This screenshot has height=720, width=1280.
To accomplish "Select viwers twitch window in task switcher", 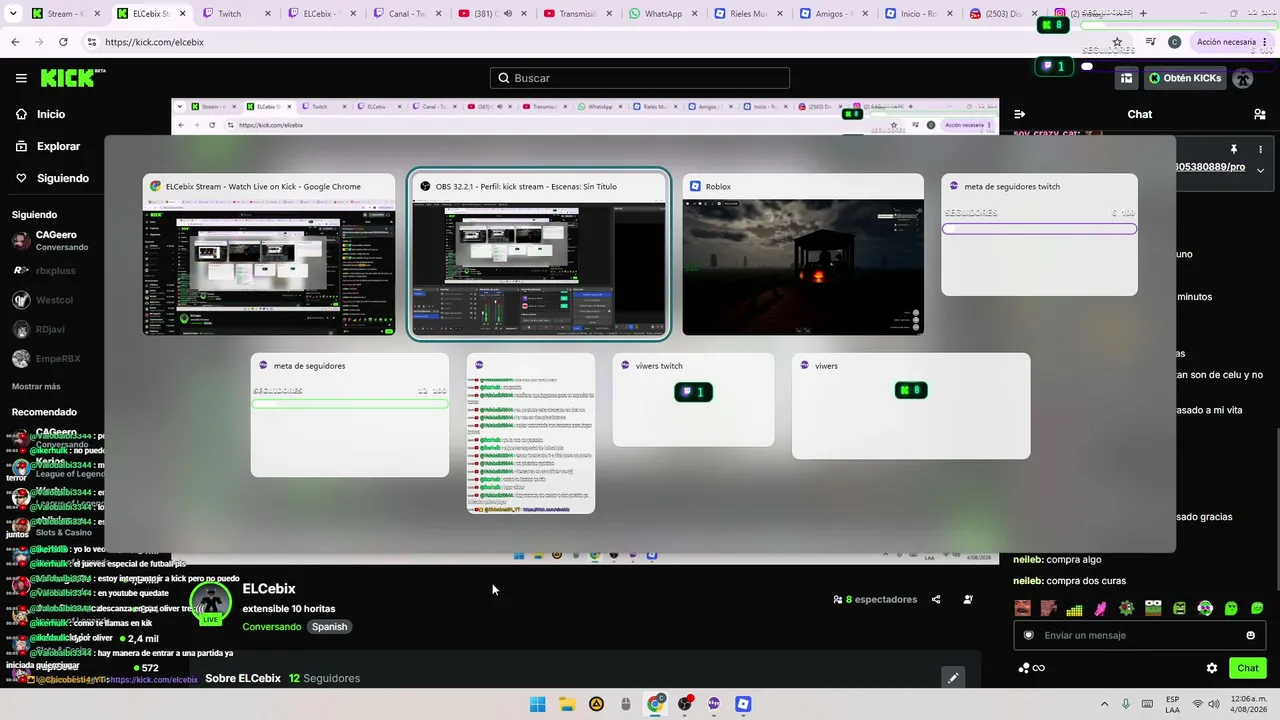I will [x=693, y=400].
